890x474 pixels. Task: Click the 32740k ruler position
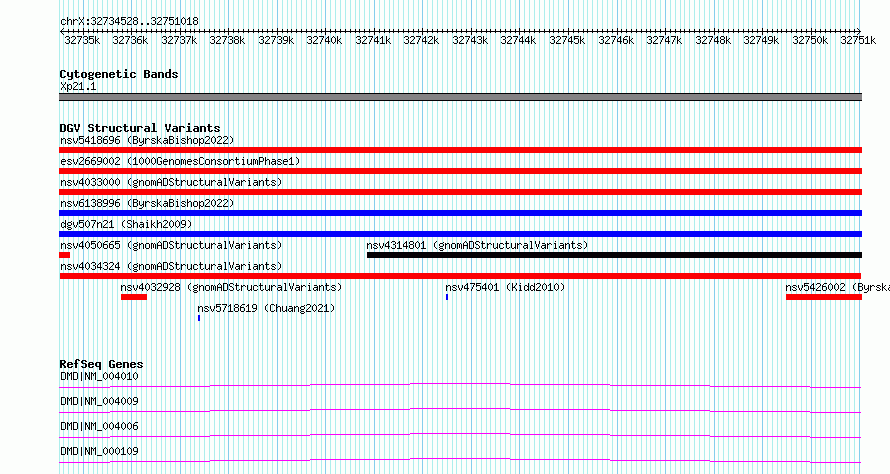(x=324, y=40)
